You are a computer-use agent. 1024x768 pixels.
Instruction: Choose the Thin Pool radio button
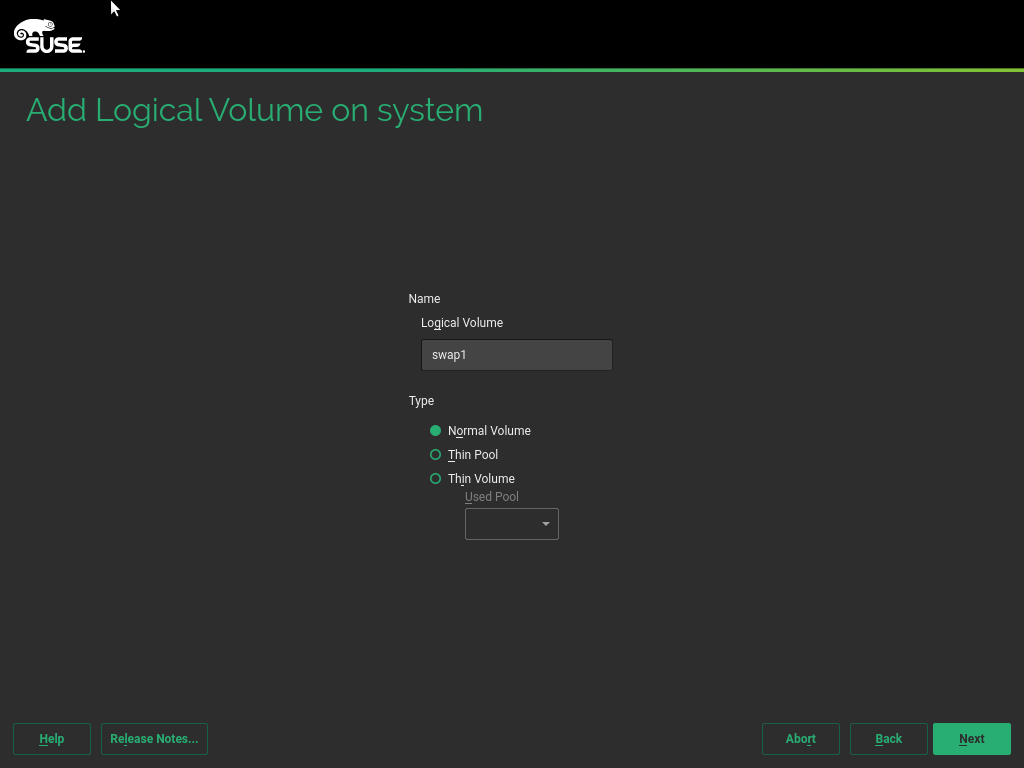point(435,455)
